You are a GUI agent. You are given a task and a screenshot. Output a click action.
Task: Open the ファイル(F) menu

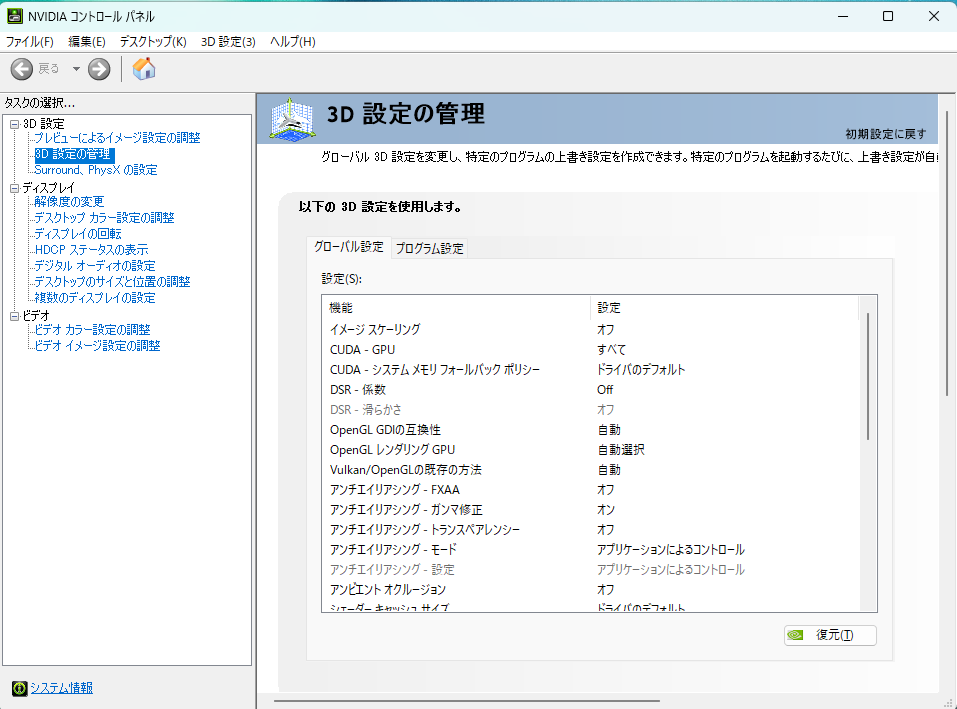pyautogui.click(x=30, y=42)
